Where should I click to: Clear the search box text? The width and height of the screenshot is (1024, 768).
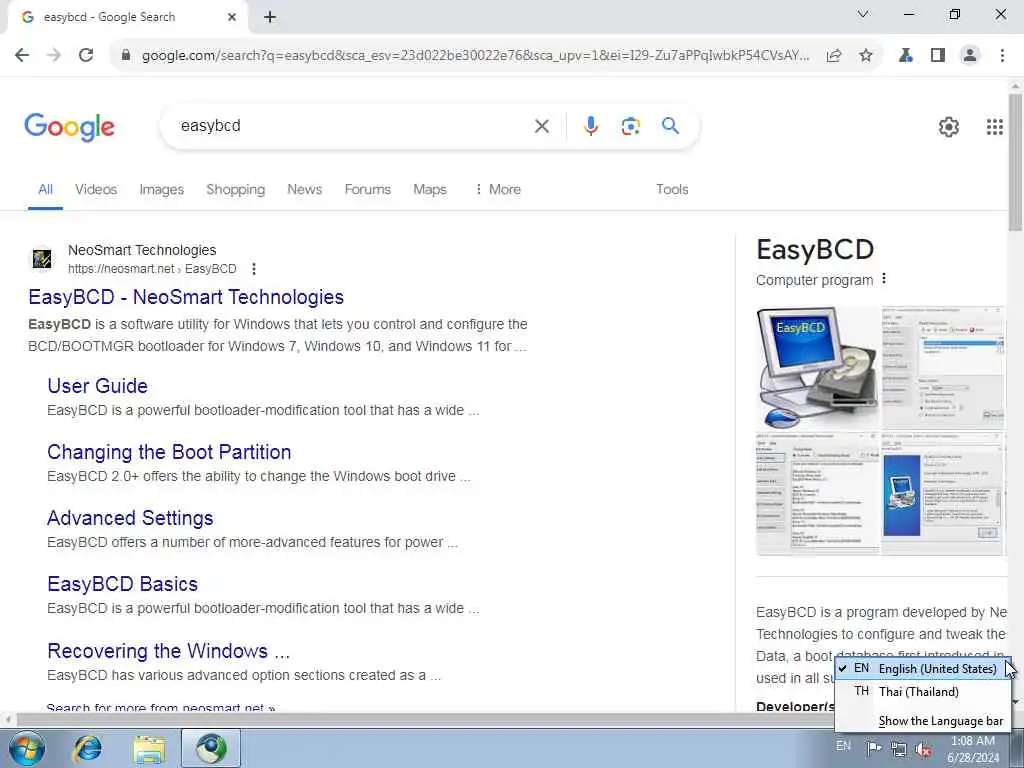click(541, 126)
